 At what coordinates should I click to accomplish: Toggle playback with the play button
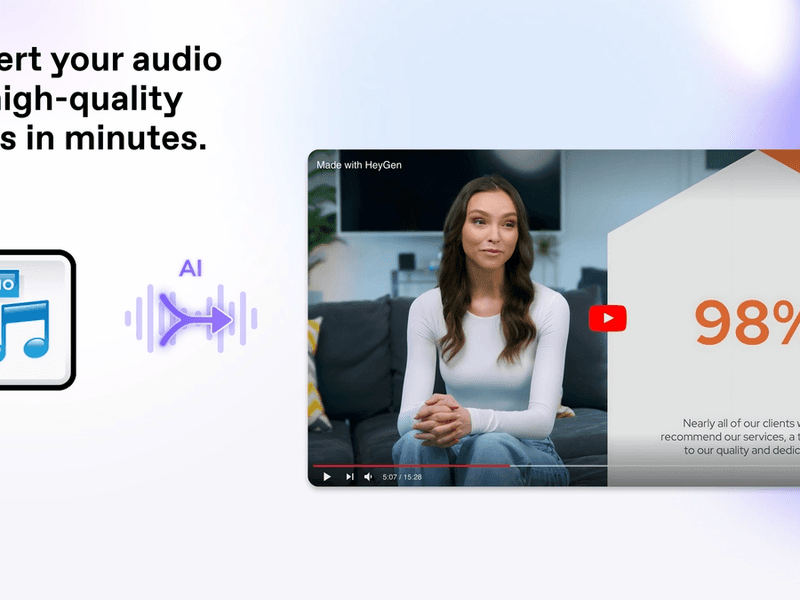click(327, 477)
